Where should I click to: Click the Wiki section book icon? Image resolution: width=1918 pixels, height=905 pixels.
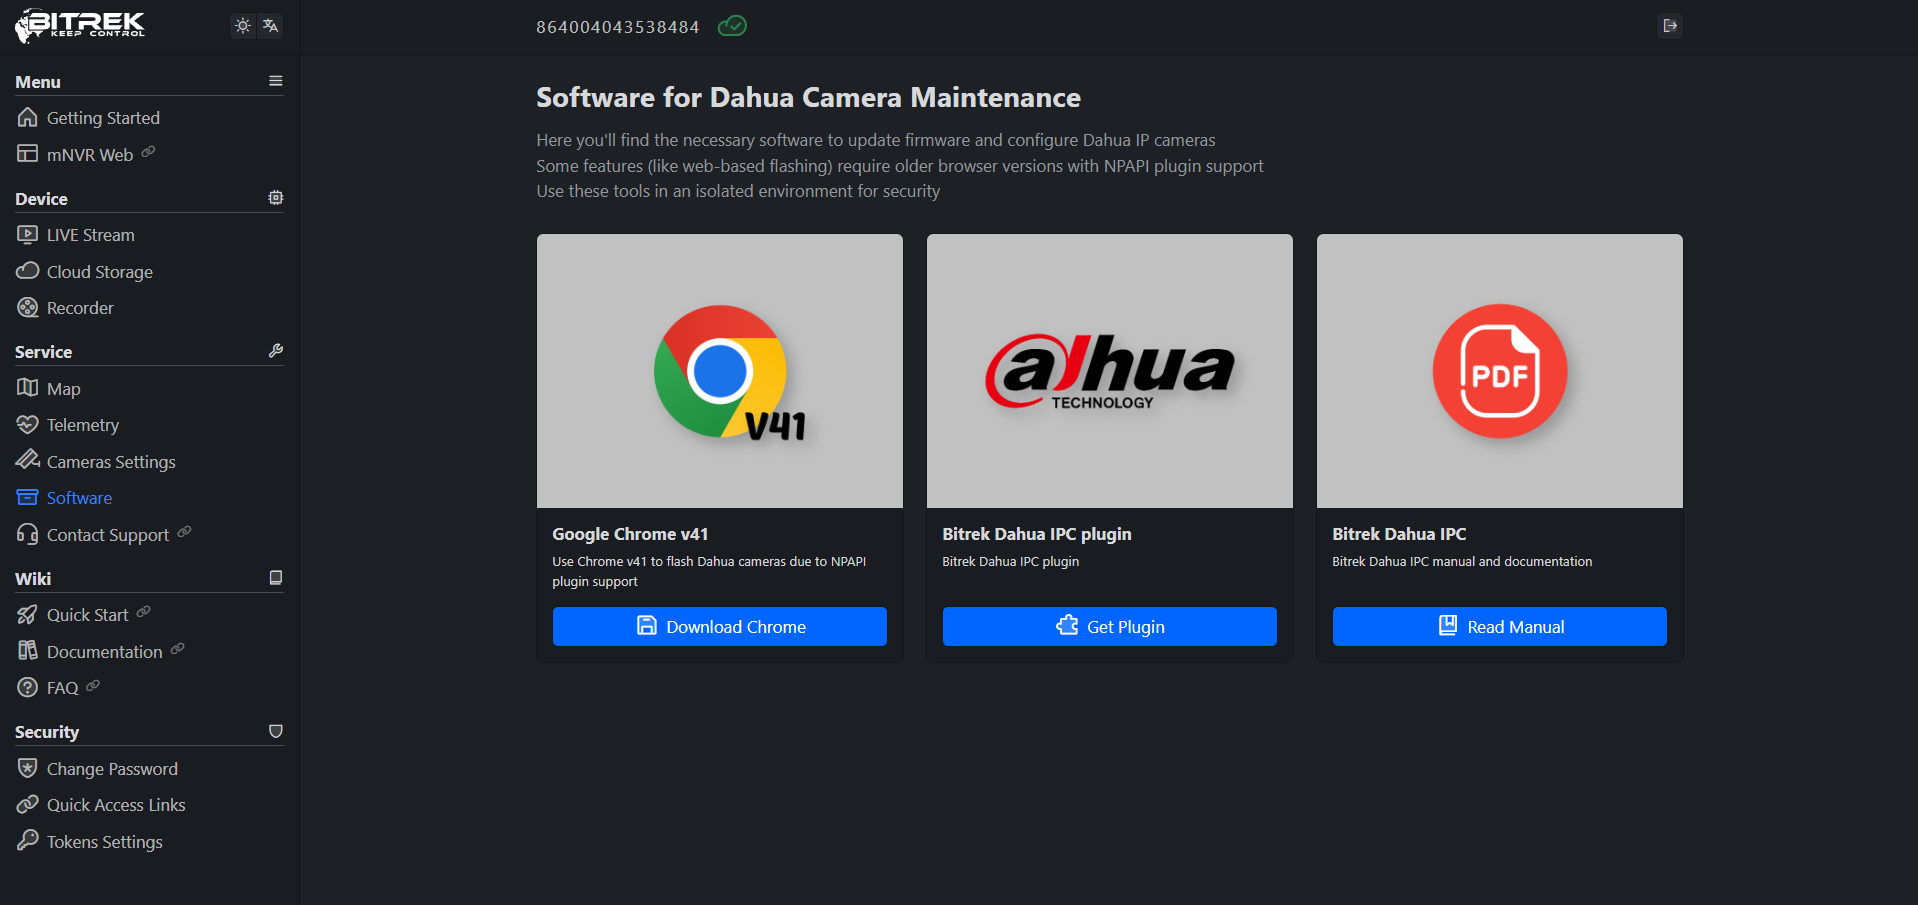(276, 578)
